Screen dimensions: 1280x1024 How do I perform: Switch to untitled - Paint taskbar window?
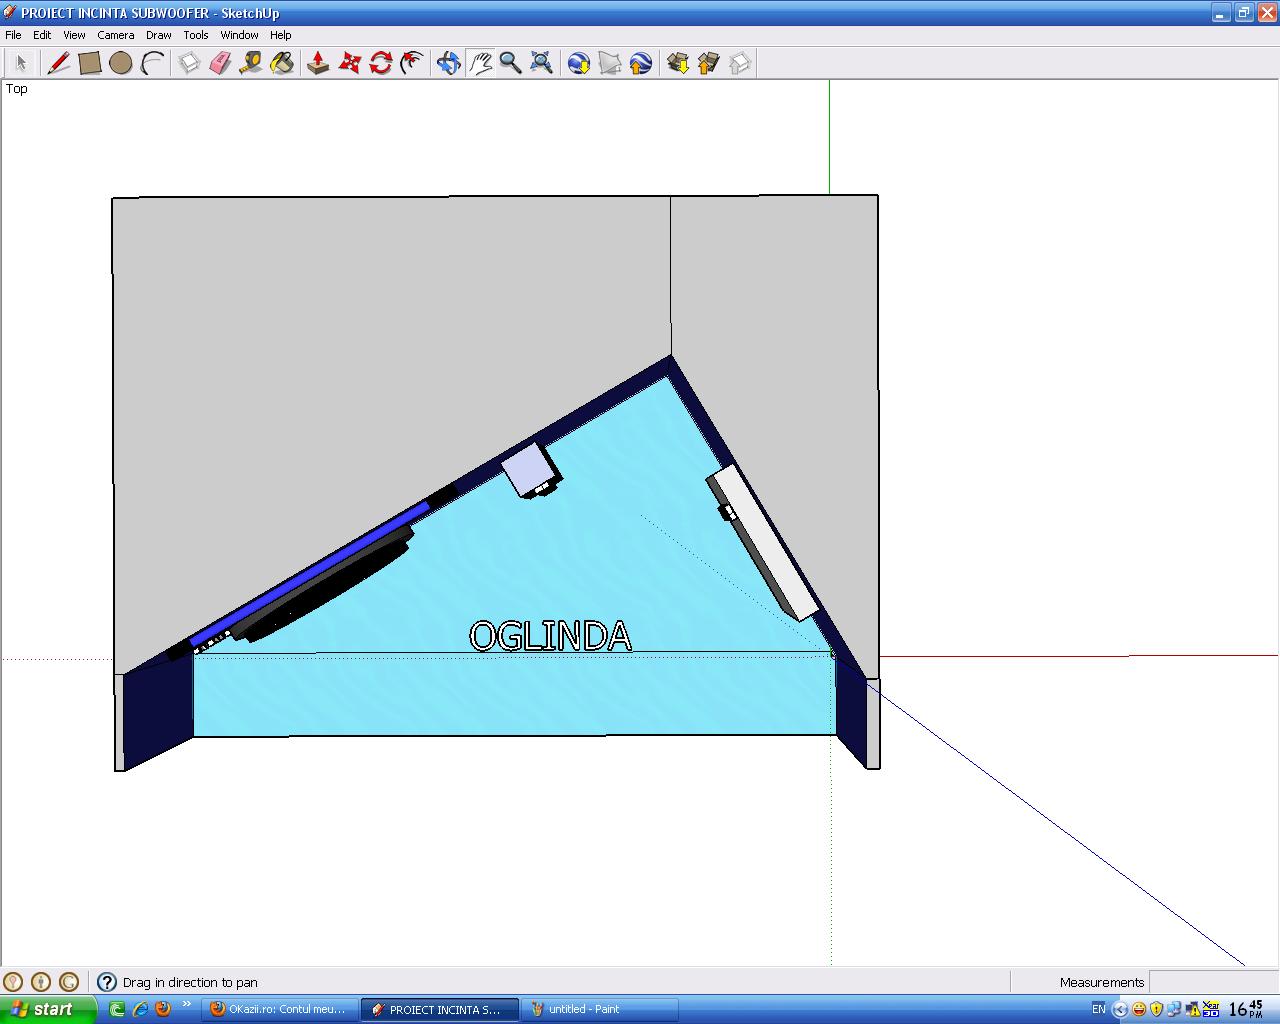pyautogui.click(x=599, y=1009)
